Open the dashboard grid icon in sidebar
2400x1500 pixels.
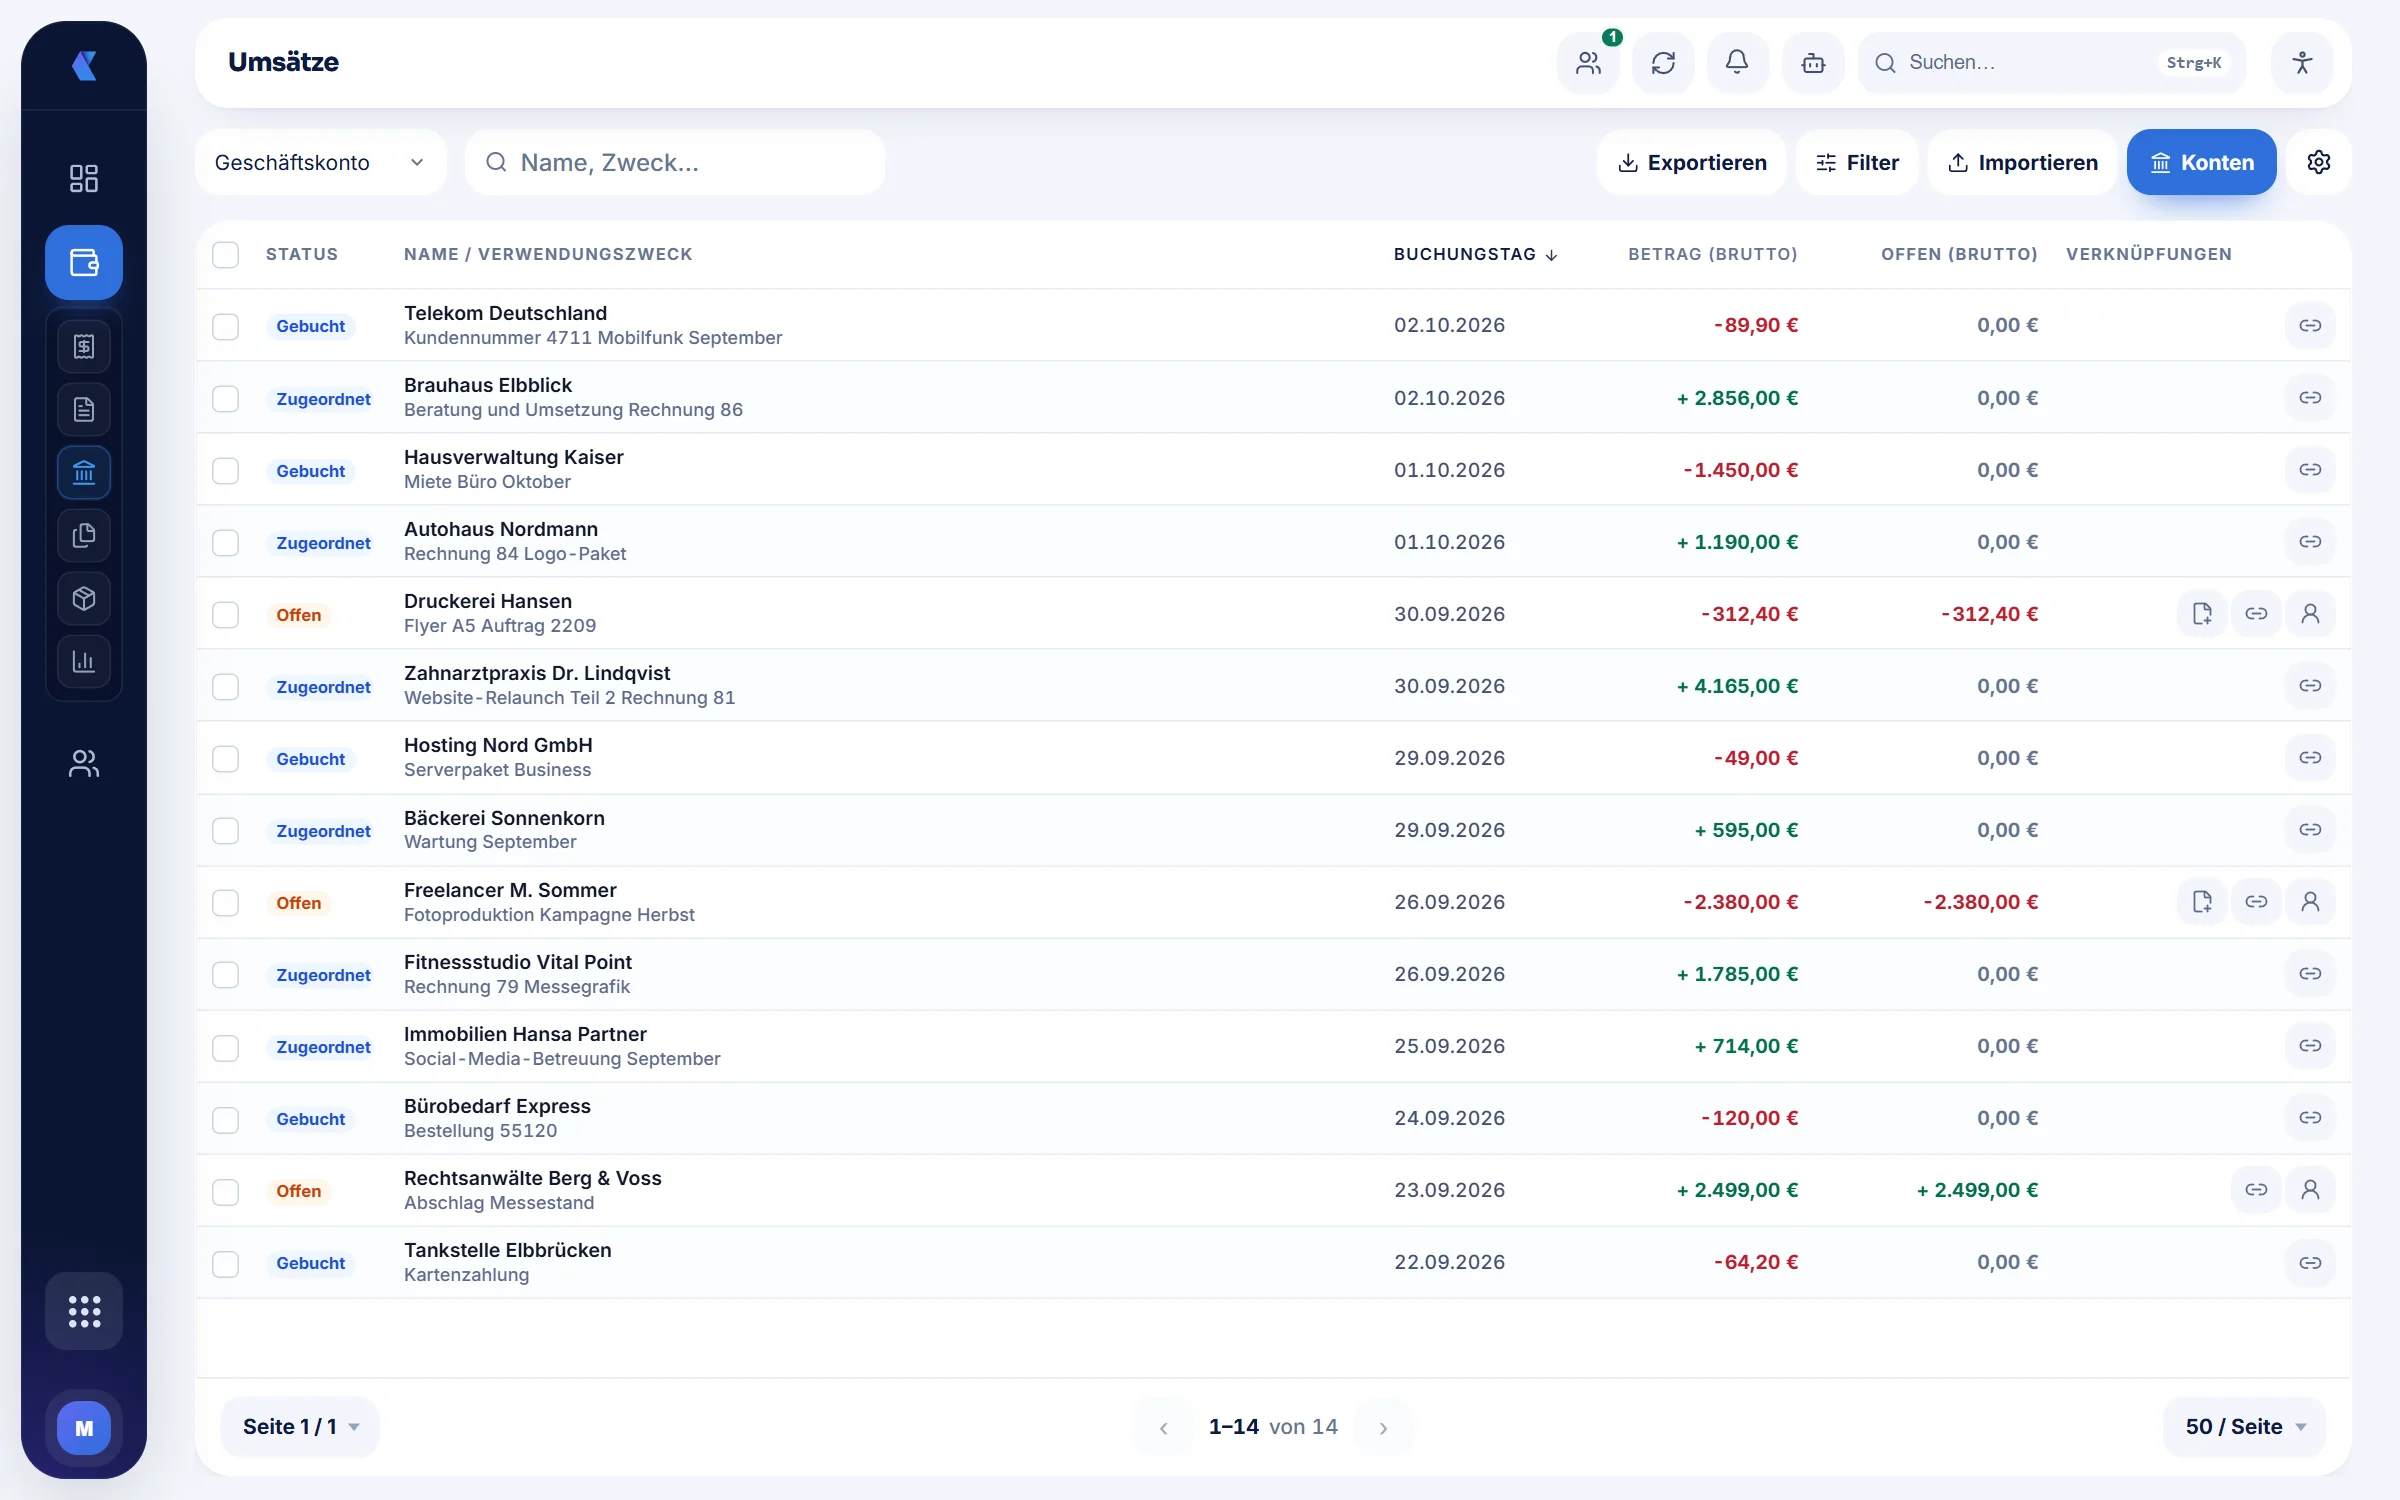click(84, 178)
